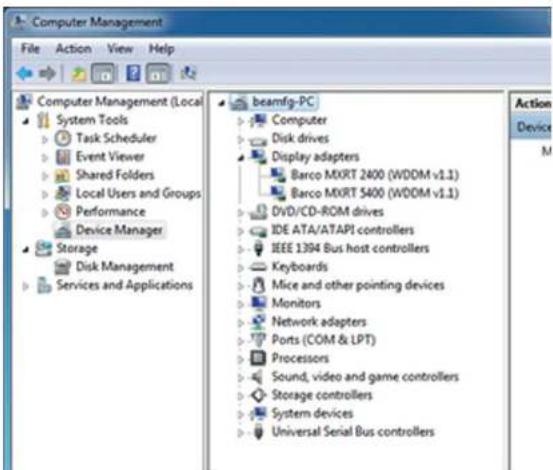Viewport: 553px width, 470px height.
Task: Select the Event Viewer tree label
Action: 110,157
